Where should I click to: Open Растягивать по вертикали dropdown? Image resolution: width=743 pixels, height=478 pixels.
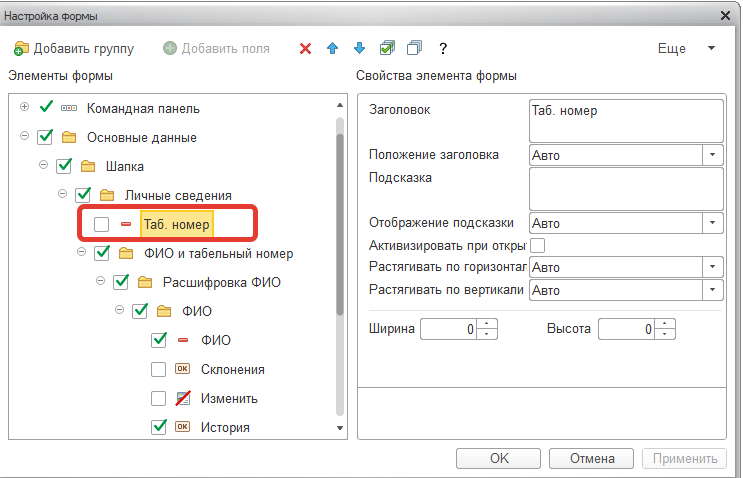point(712,290)
